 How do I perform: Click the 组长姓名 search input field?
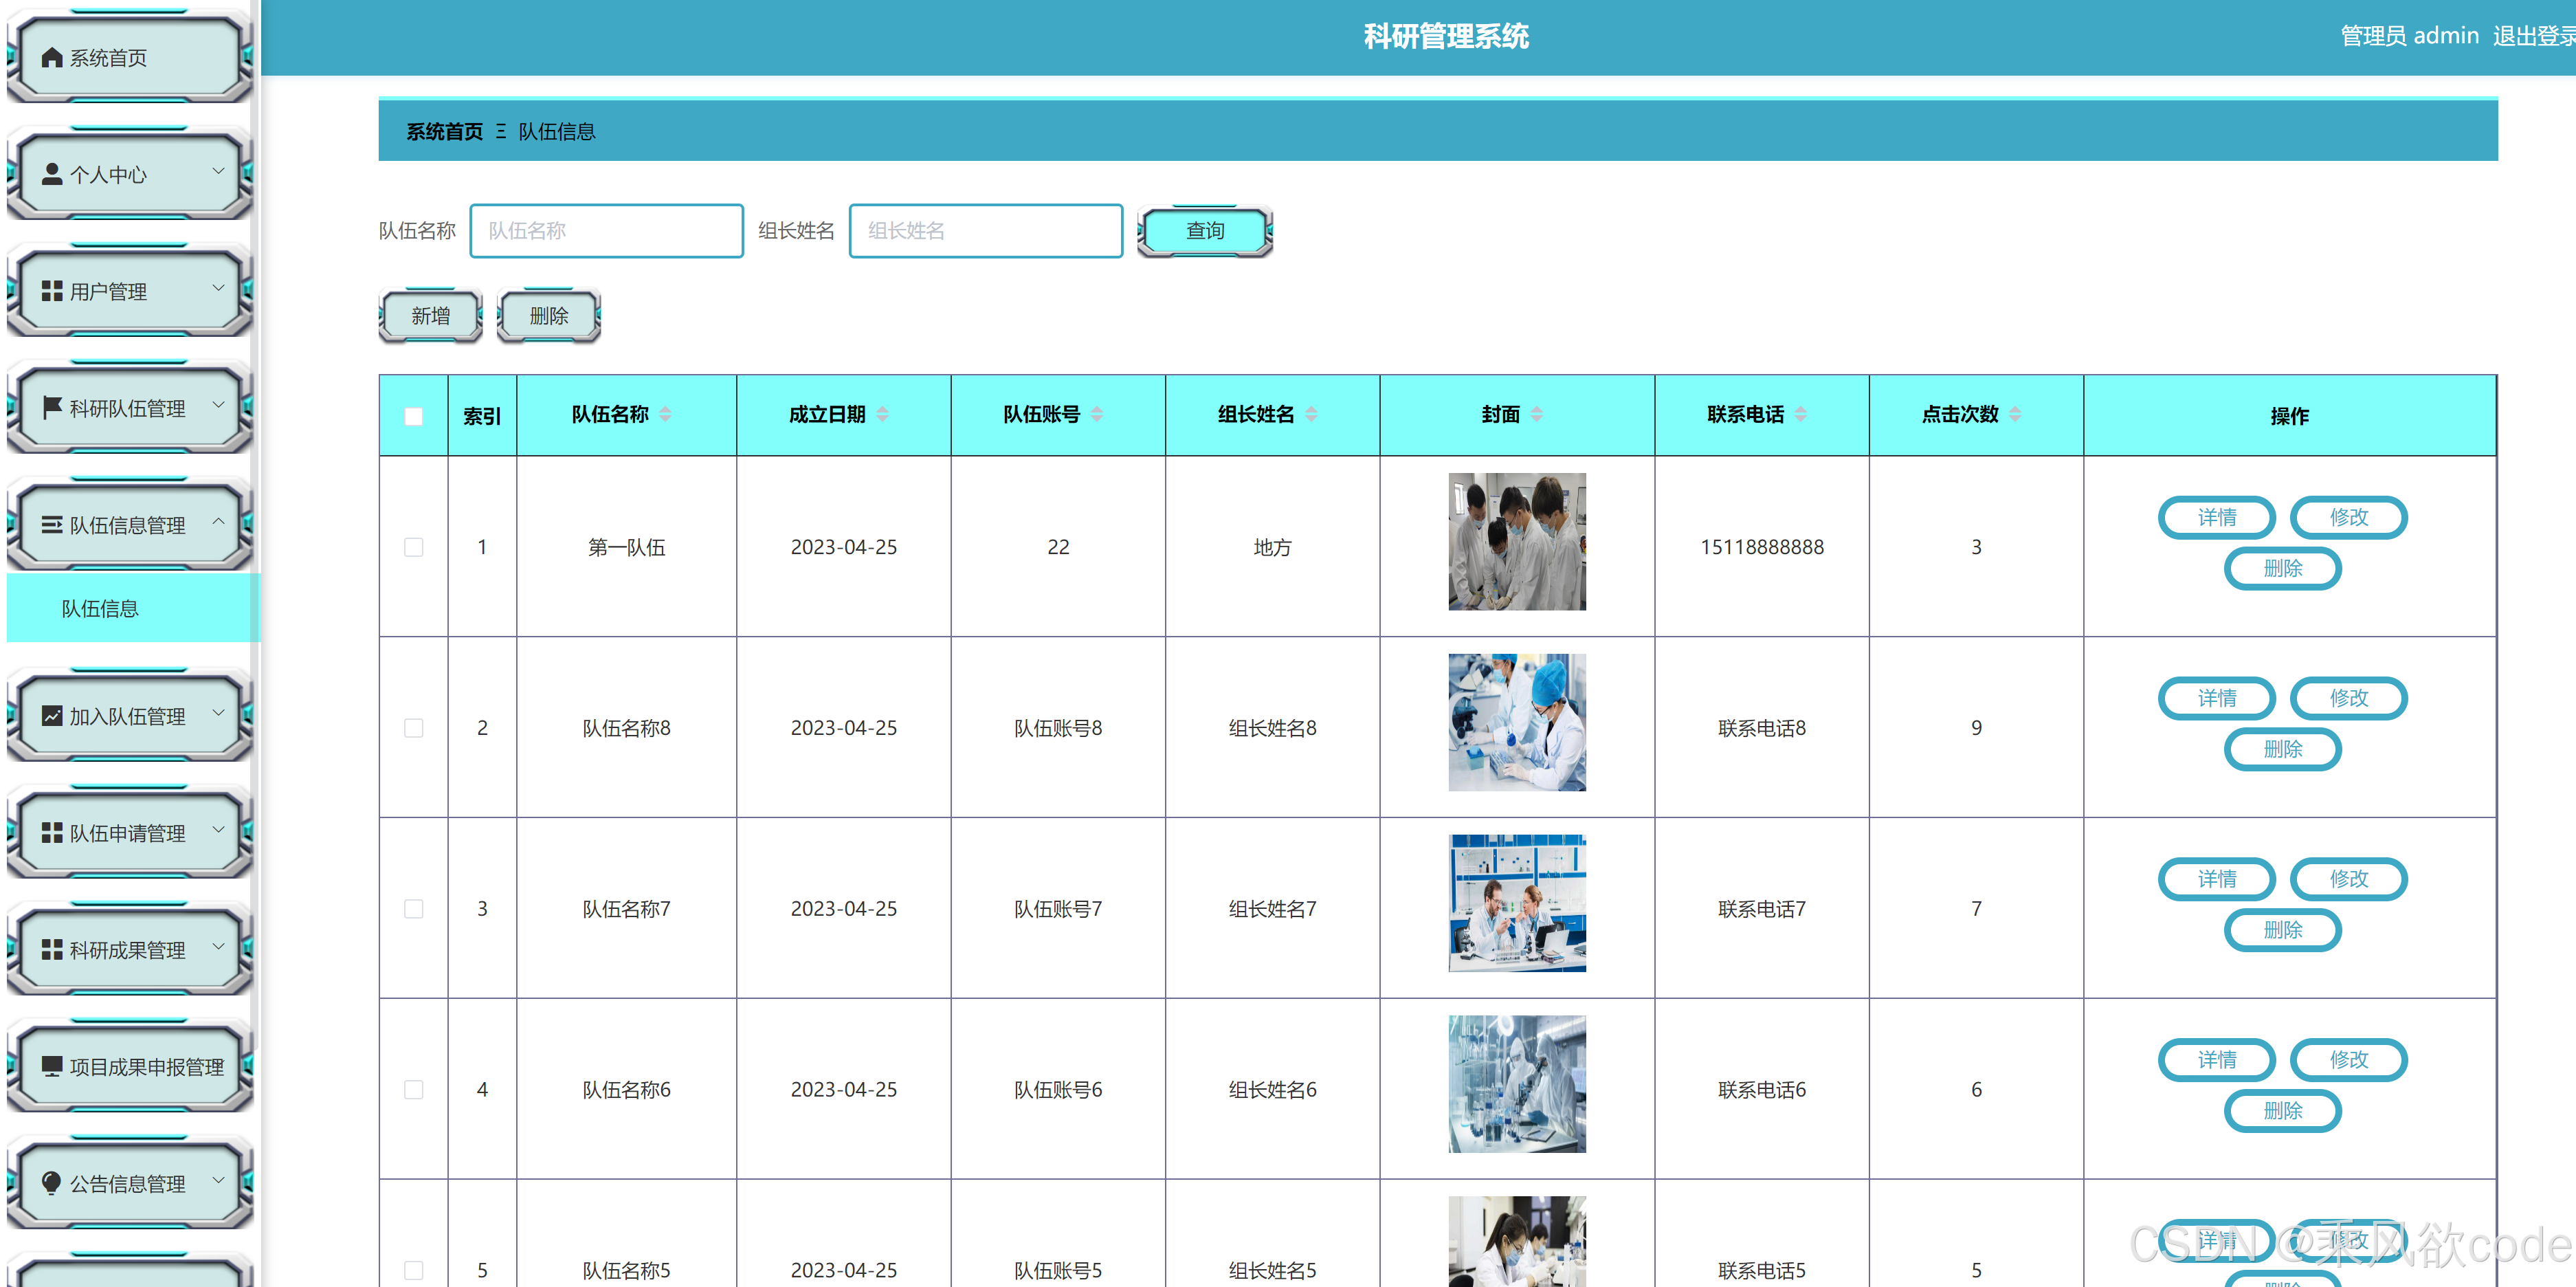pos(985,231)
